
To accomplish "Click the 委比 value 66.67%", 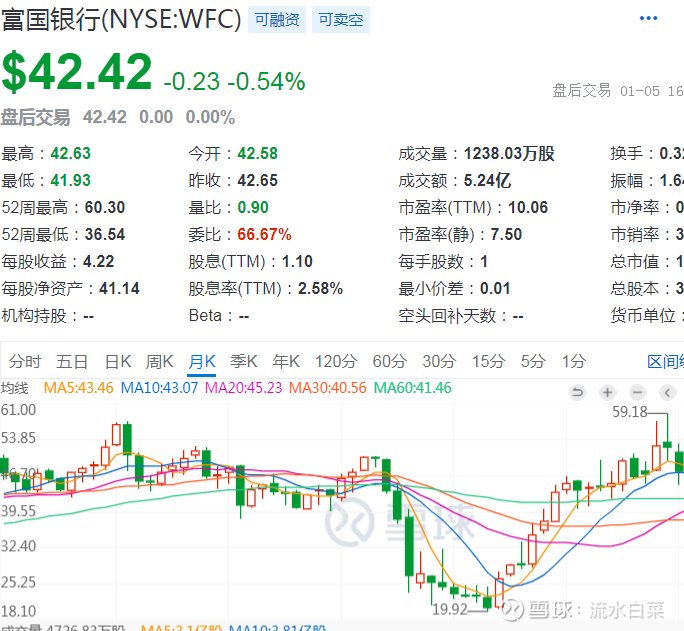I will point(264,235).
